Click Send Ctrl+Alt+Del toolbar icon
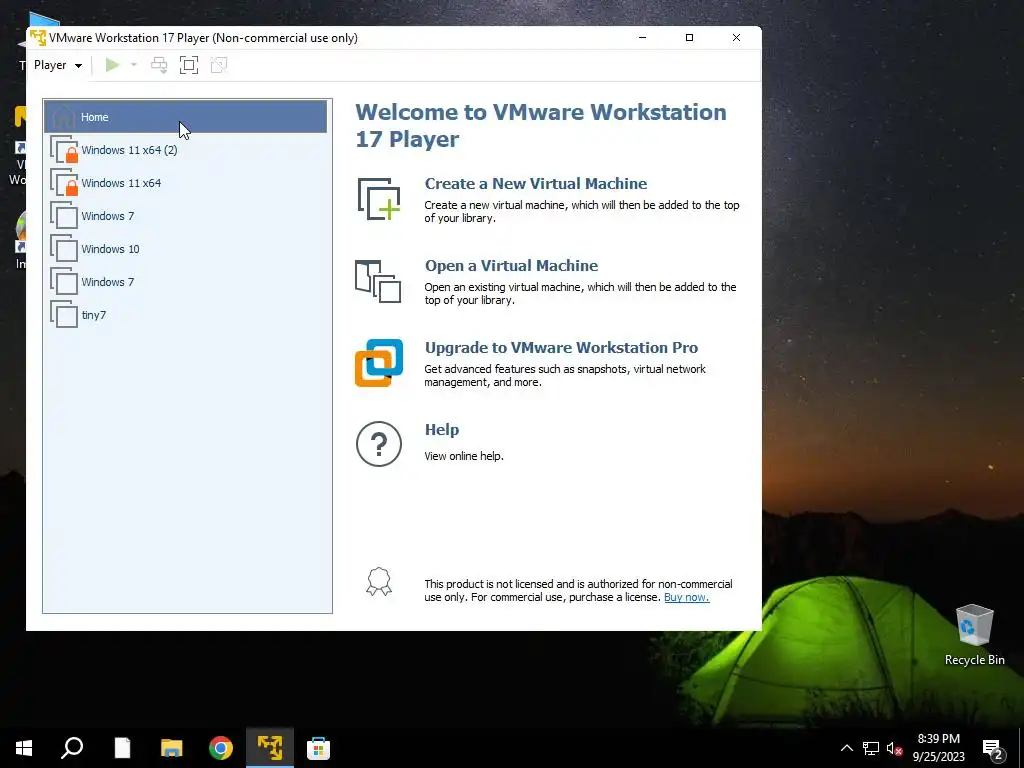Viewport: 1024px width, 768px height. [x=159, y=65]
